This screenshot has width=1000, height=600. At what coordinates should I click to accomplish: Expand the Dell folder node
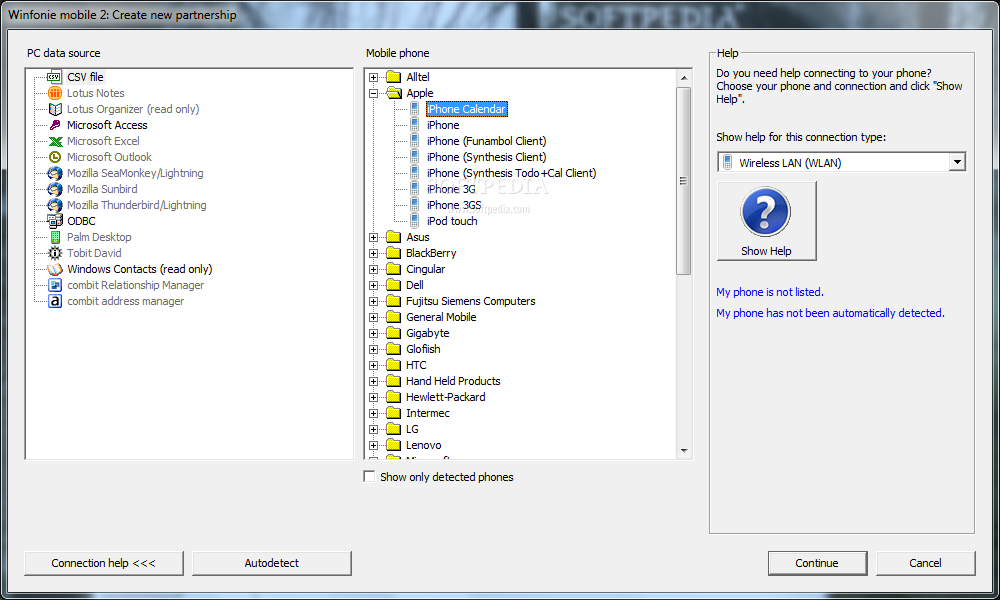[x=374, y=285]
